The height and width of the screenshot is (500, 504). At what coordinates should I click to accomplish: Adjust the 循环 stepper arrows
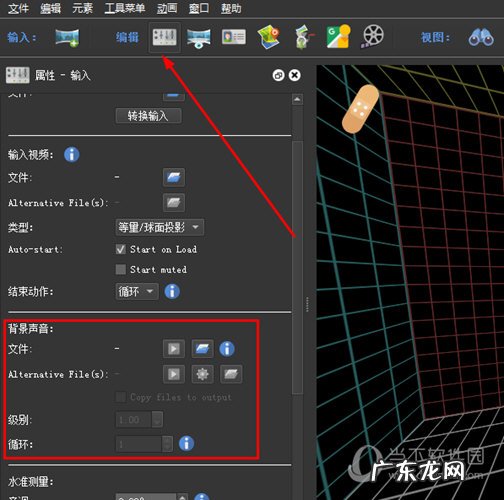click(x=168, y=444)
